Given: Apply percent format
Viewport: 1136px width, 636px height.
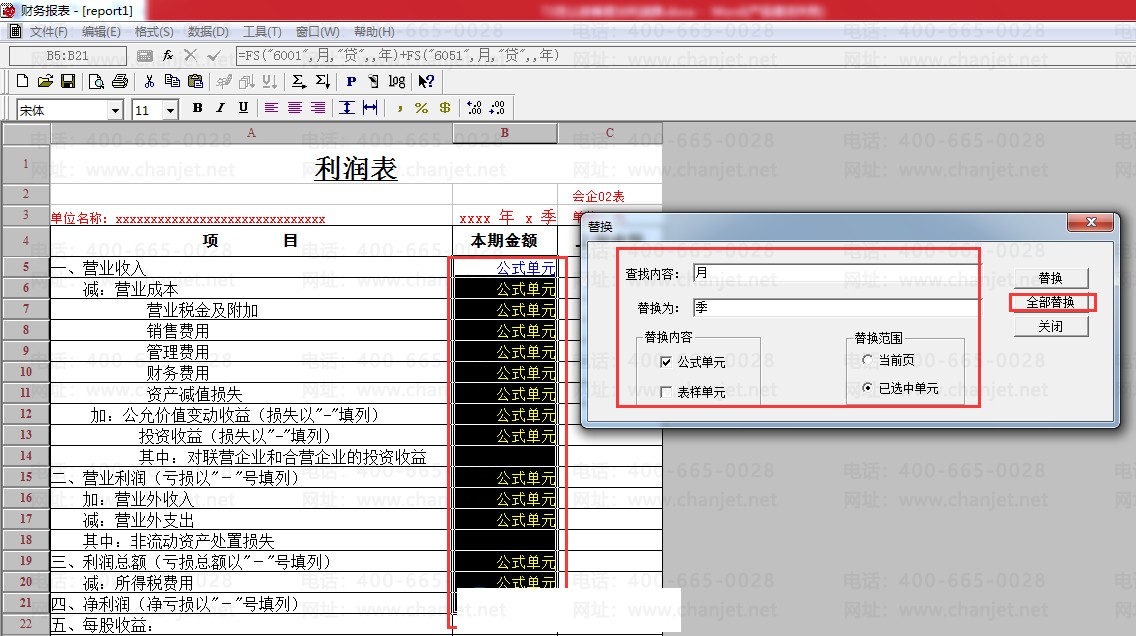Looking at the screenshot, I should point(422,108).
